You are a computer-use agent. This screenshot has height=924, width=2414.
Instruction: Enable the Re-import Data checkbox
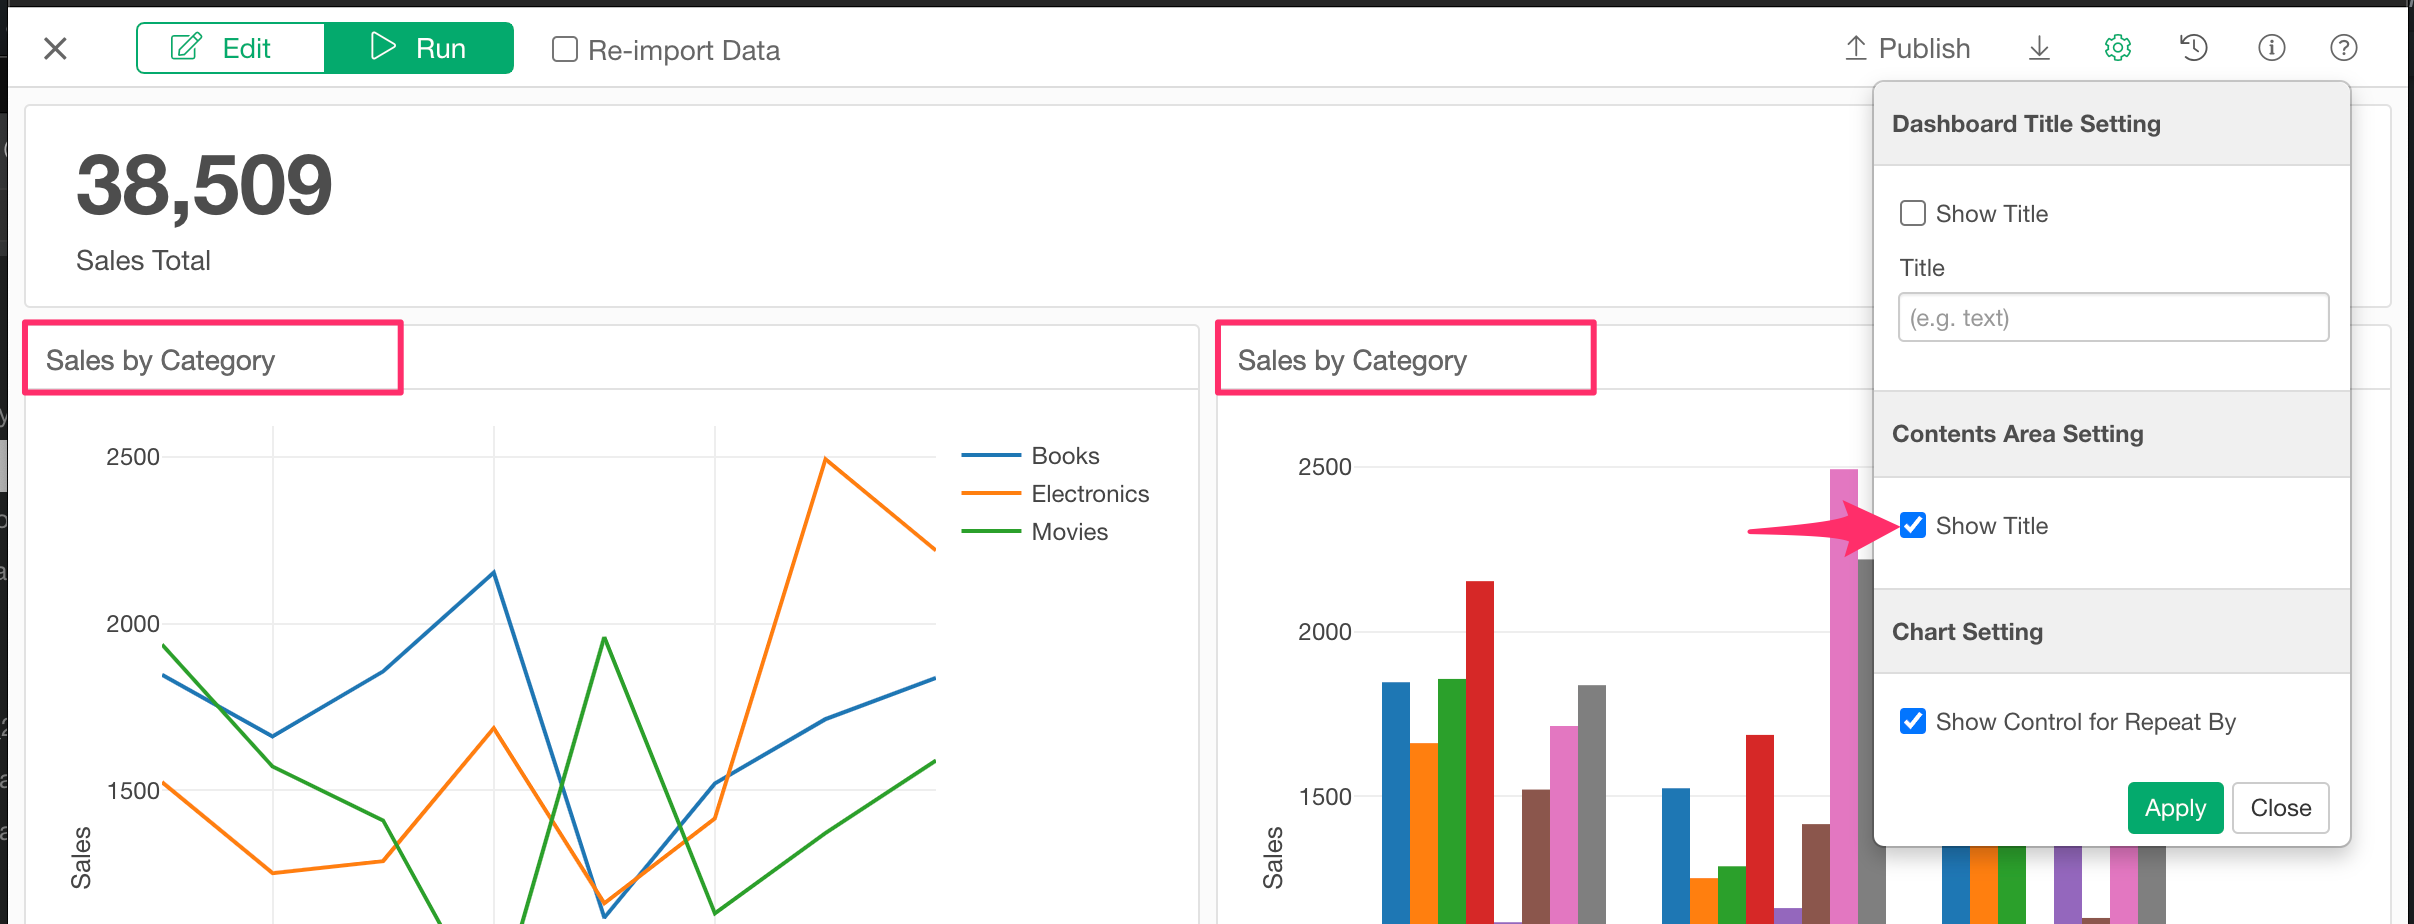[565, 49]
